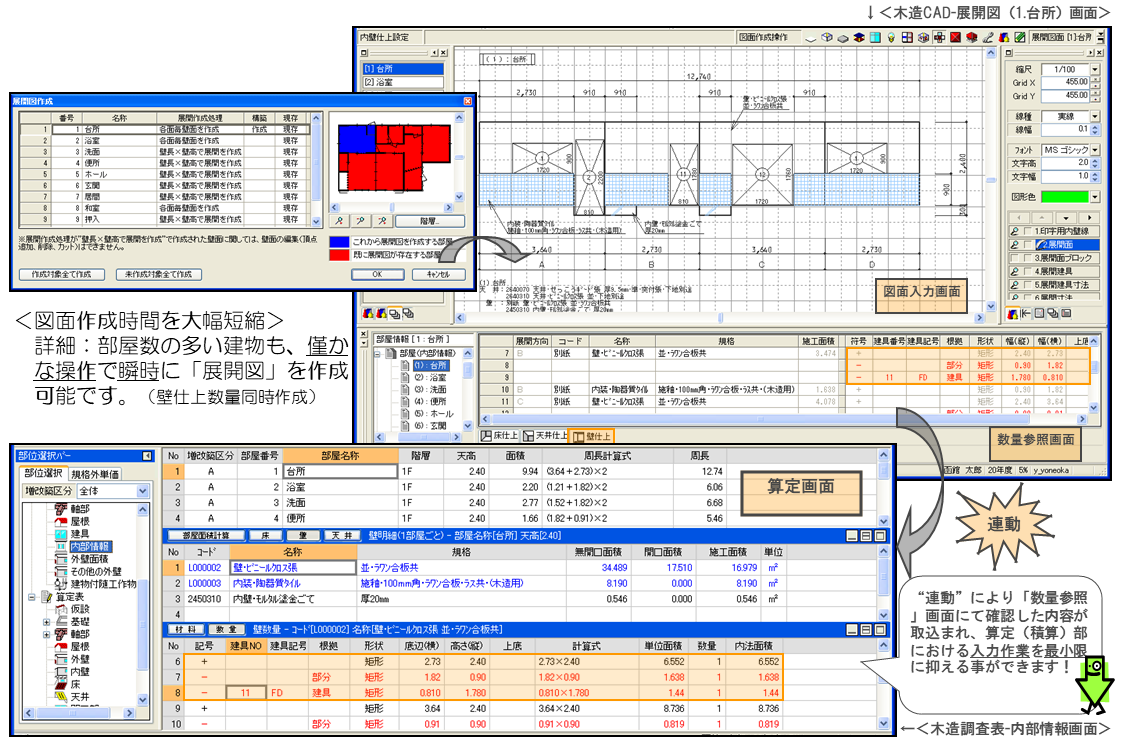Enable the 5.展開建具寸法 layer checkbox
This screenshot has height=746, width=1121.
(x=1028, y=285)
